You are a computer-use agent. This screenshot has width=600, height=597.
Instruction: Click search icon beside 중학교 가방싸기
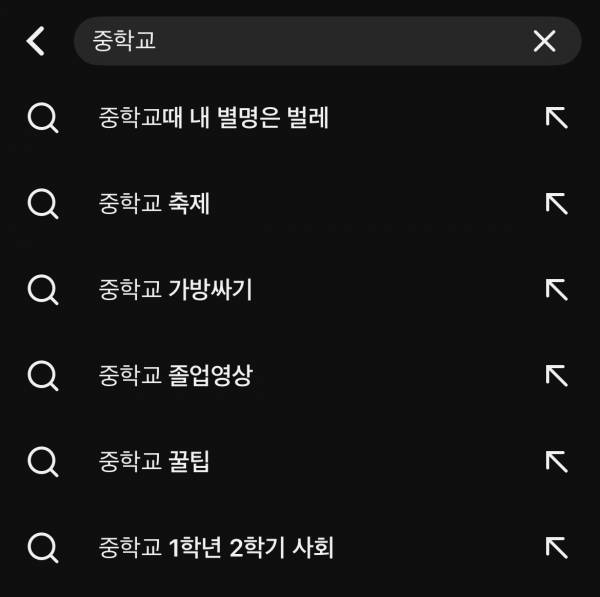[42, 291]
